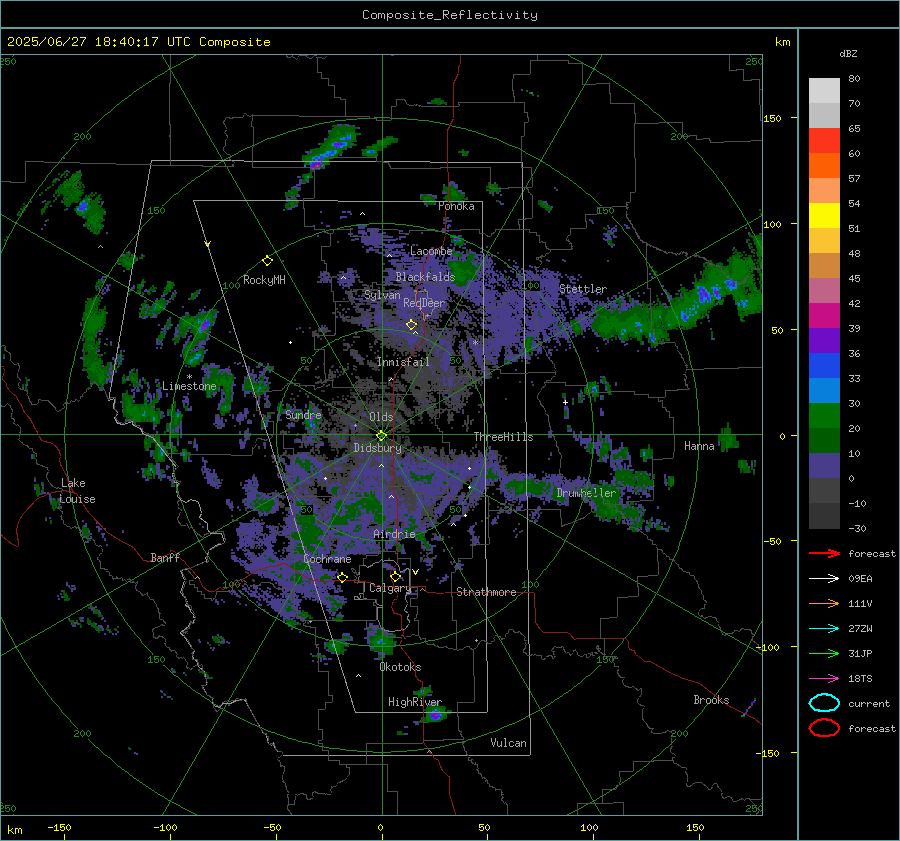The height and width of the screenshot is (841, 900).
Task: Click the yellow 54-51 dBZ color band
Action: tap(824, 216)
